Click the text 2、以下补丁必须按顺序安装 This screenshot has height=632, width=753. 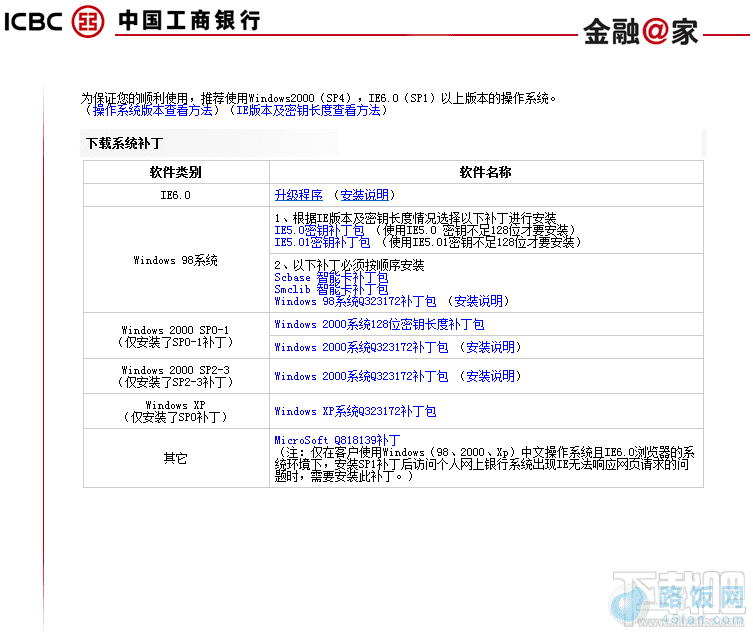tap(349, 266)
